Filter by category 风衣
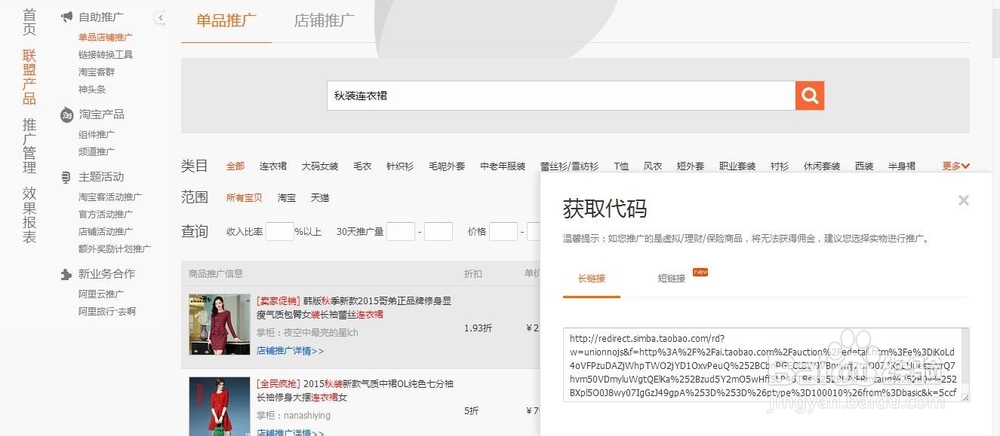This screenshot has width=1000, height=436. tap(652, 166)
